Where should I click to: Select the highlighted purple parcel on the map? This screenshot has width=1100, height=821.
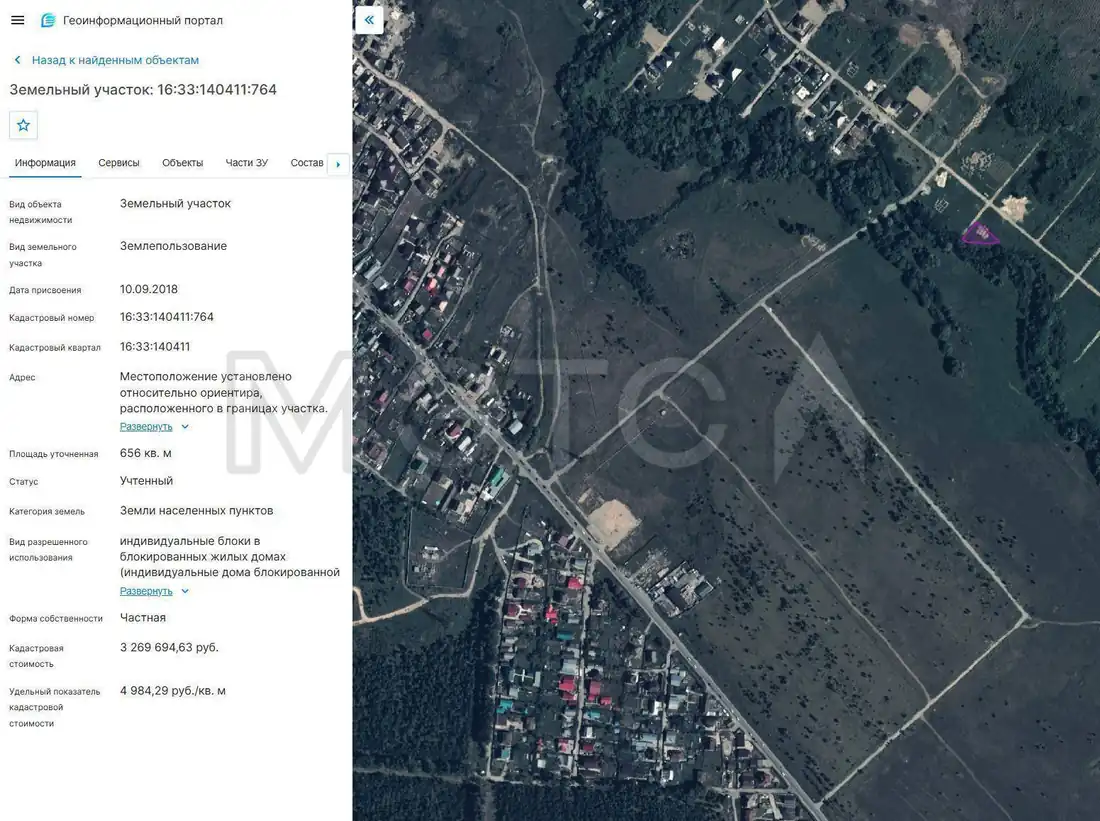pos(979,235)
